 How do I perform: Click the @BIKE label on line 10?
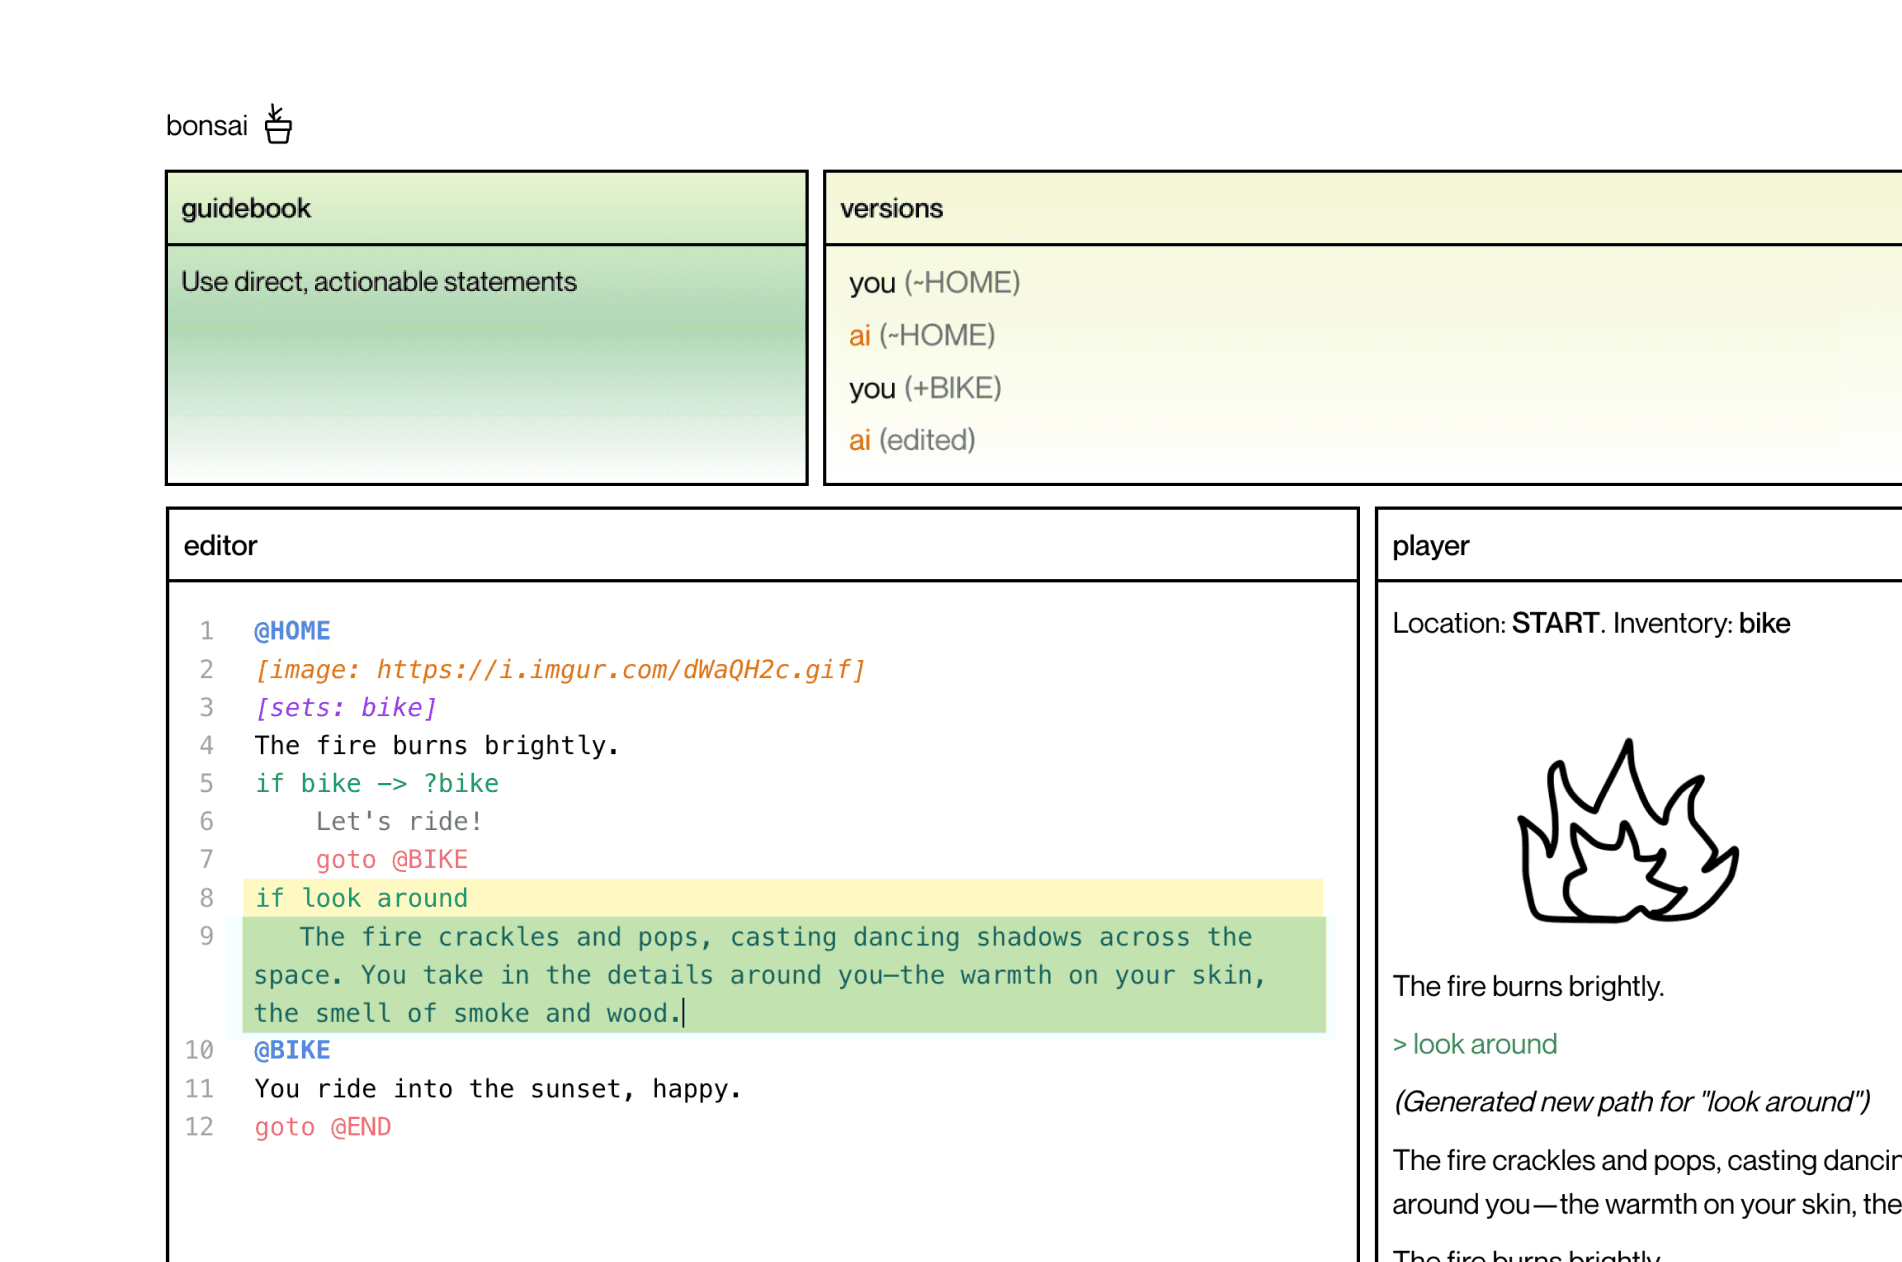pyautogui.click(x=292, y=1050)
